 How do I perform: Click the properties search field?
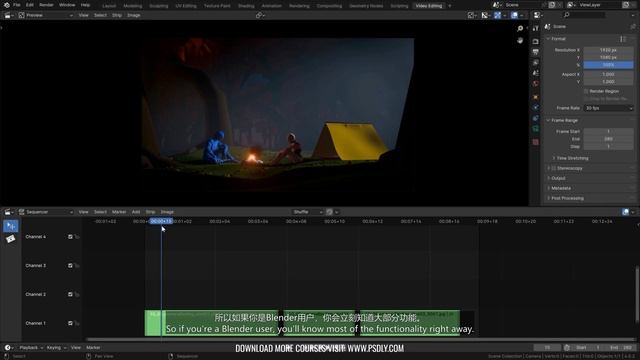[584, 15]
